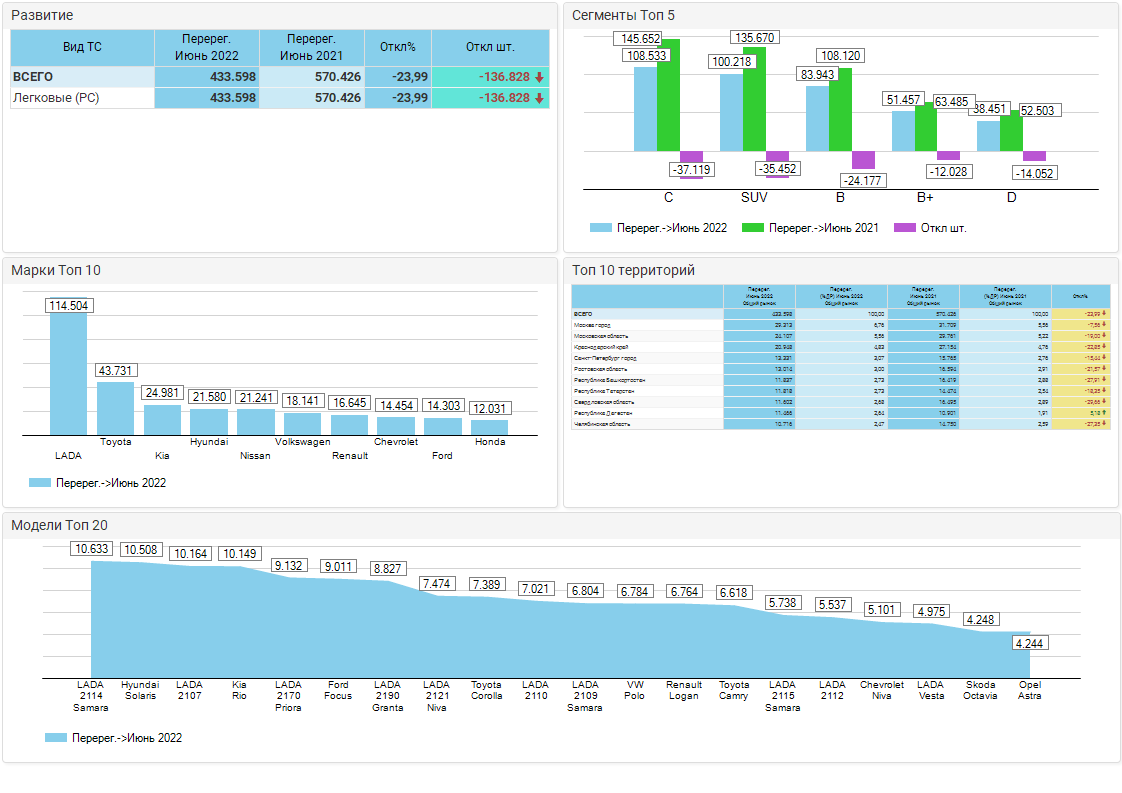The width and height of the screenshot is (1122, 793).
Task: Click the LADA bar in Марки chart
Action: pyautogui.click(x=68, y=374)
